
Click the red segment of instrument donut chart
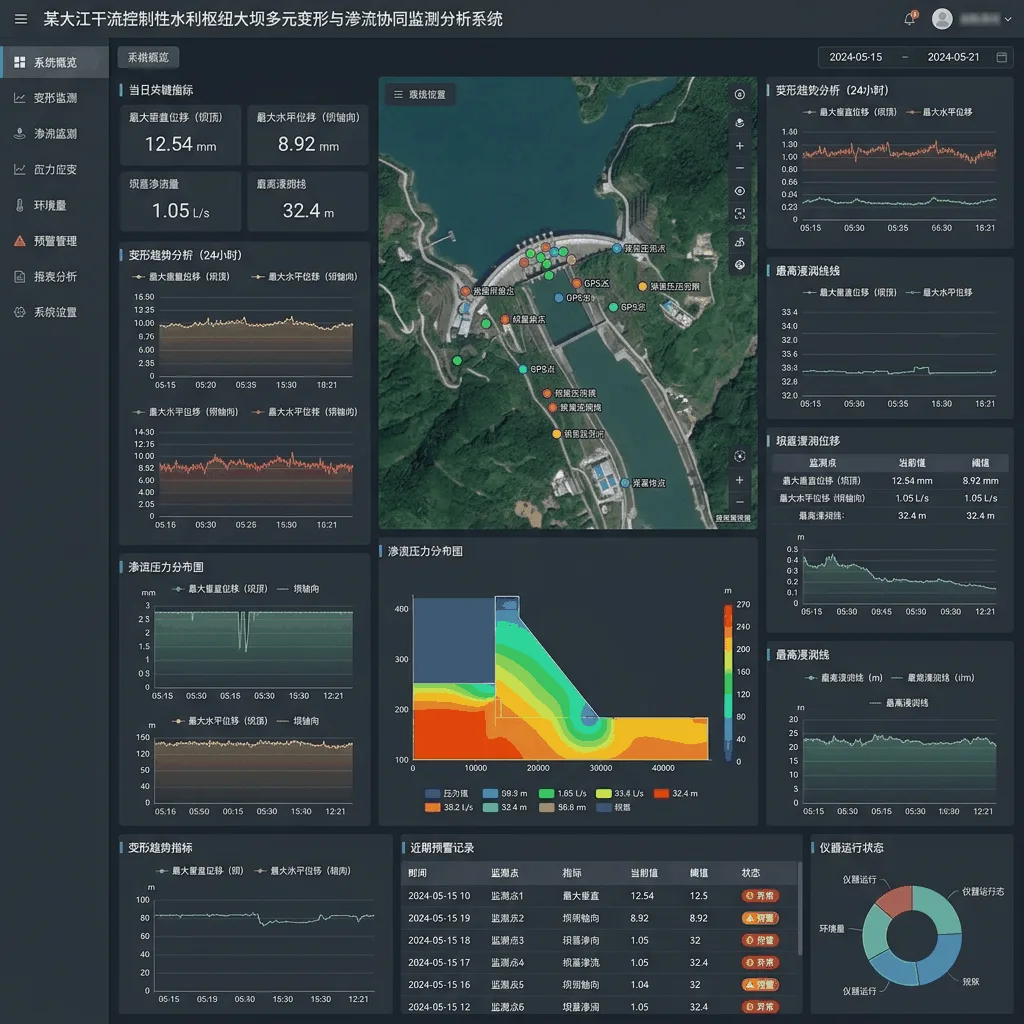point(896,900)
